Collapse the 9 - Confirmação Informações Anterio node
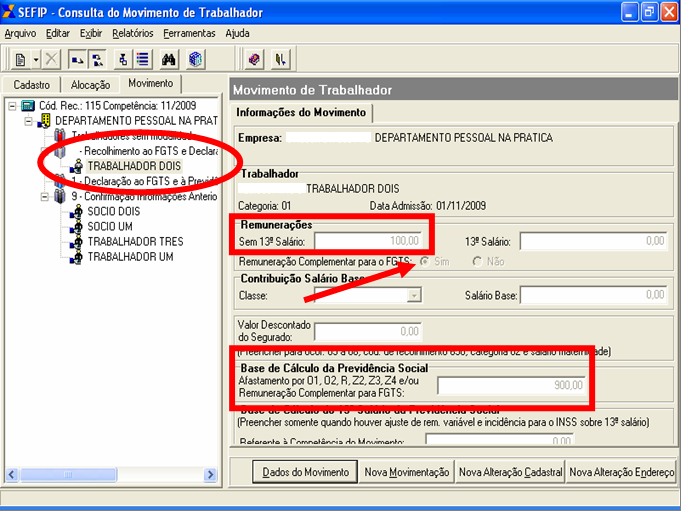The image size is (681, 511). pyautogui.click(x=44, y=197)
